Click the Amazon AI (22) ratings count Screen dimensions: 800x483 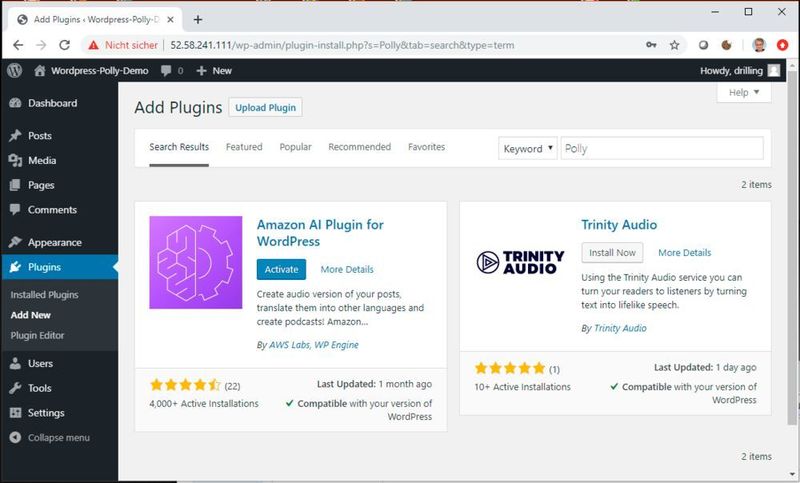coord(232,386)
